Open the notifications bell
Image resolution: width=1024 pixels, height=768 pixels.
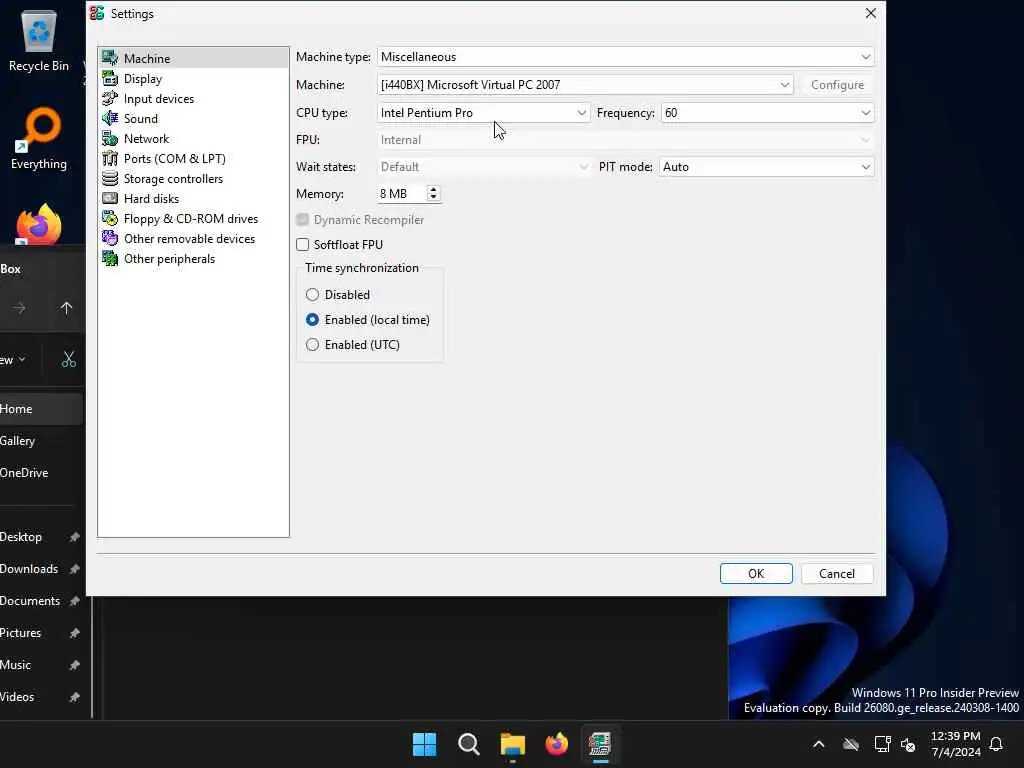[x=997, y=744]
